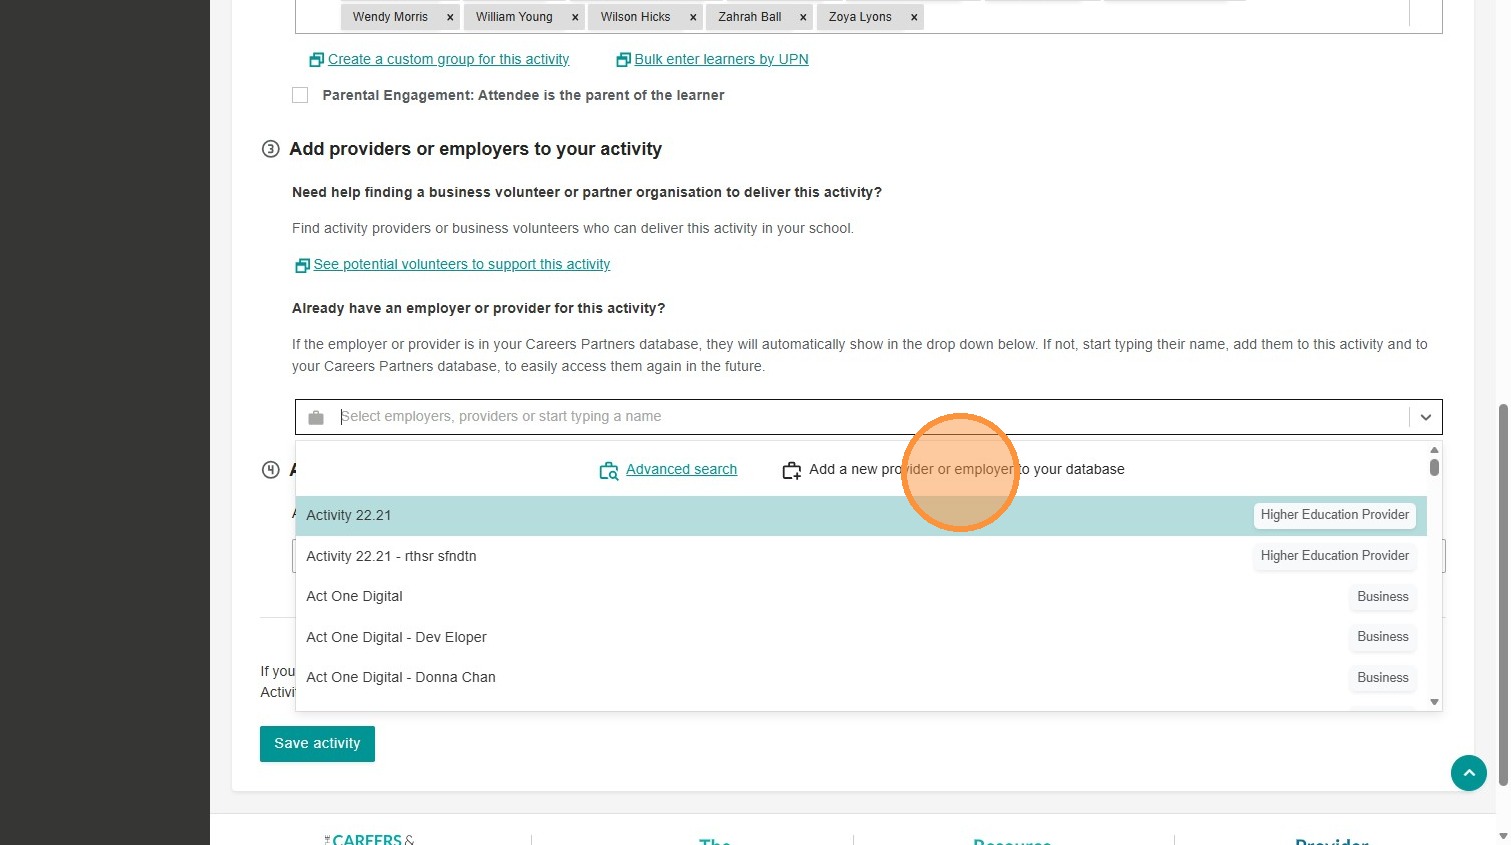This screenshot has width=1511, height=845.
Task: Click the custom group popup icon
Action: click(x=317, y=60)
